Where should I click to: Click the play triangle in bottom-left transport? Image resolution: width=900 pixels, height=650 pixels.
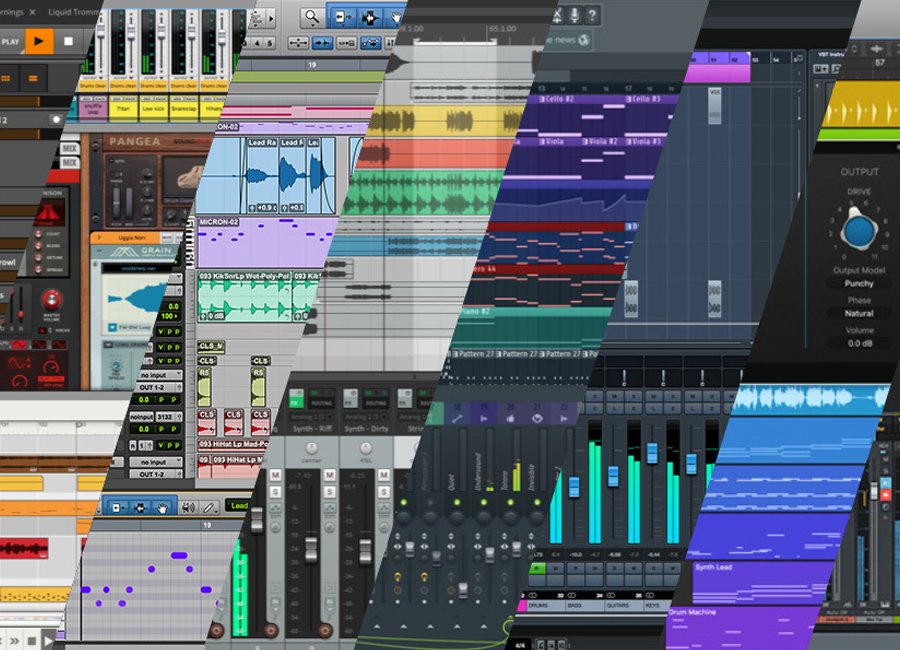[x=48, y=641]
